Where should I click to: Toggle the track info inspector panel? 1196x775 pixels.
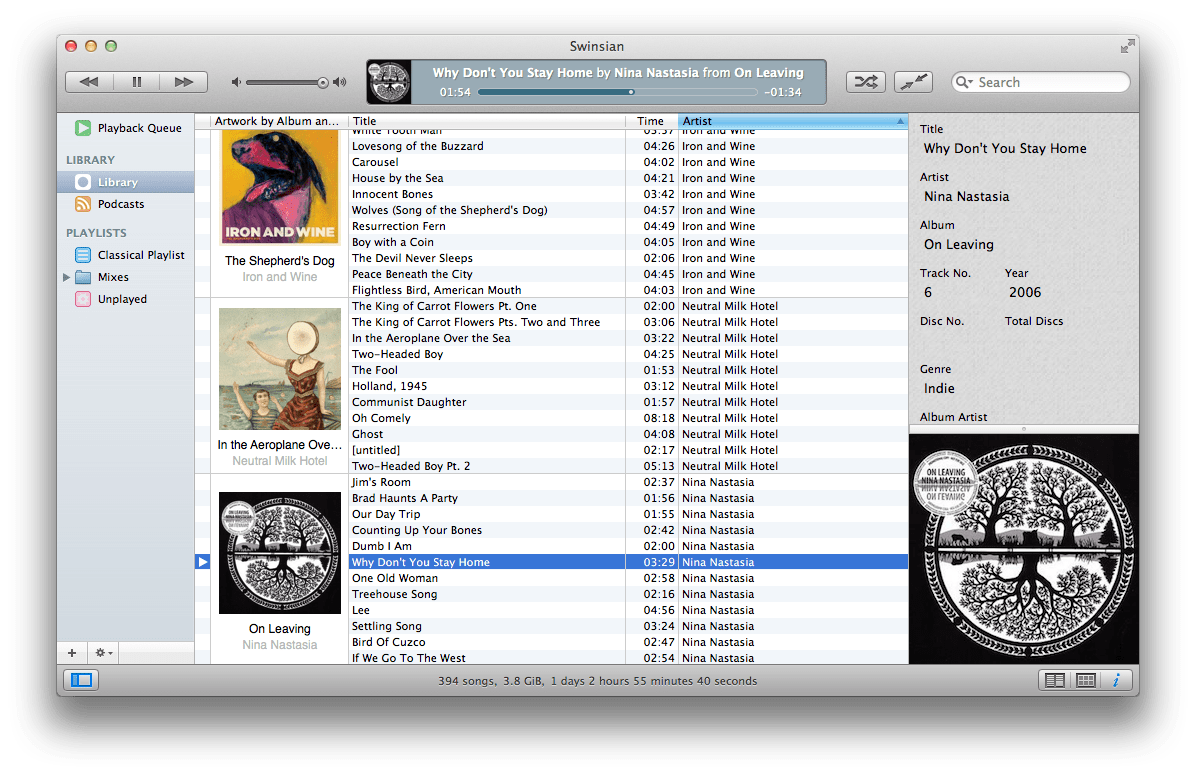pos(1116,680)
